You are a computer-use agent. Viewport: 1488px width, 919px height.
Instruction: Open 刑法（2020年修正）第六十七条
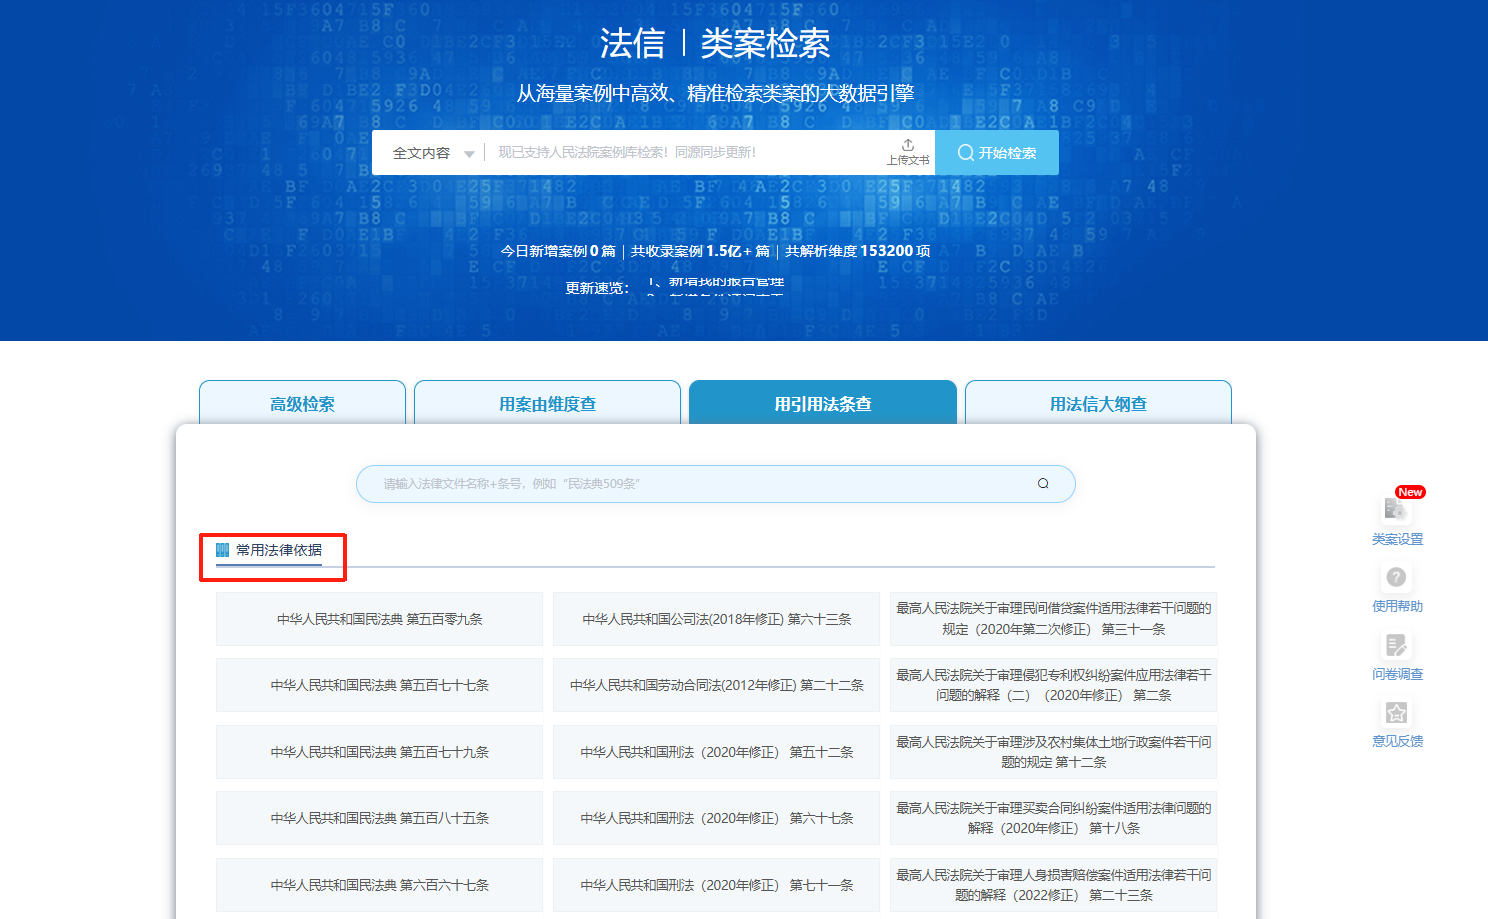click(716, 818)
